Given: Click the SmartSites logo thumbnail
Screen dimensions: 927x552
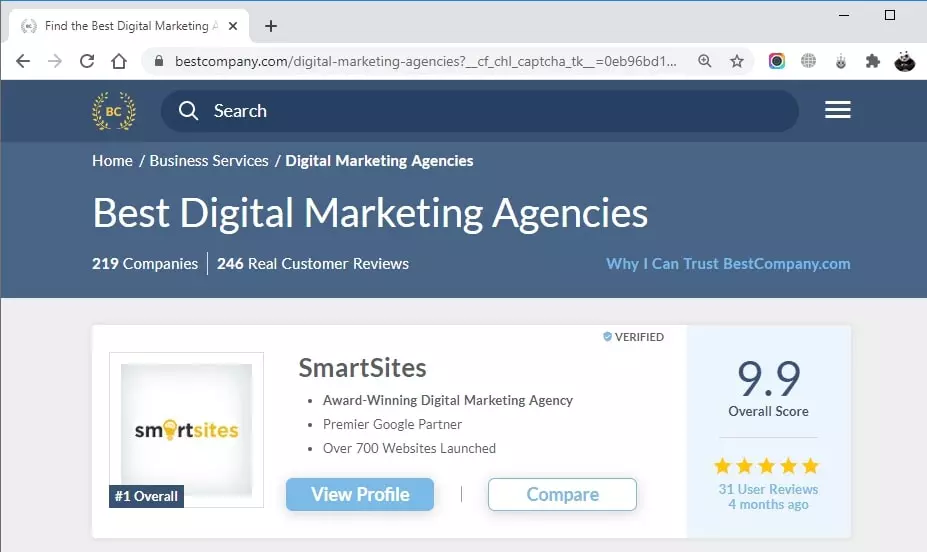Looking at the screenshot, I should point(186,430).
